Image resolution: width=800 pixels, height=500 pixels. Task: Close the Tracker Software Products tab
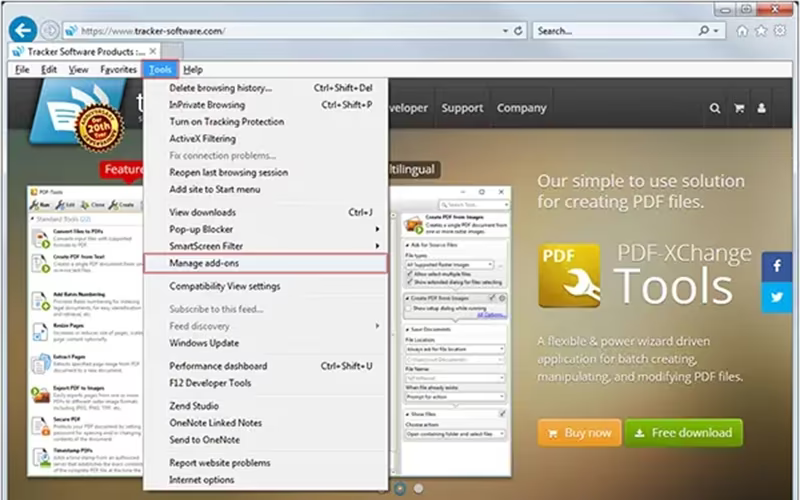[153, 52]
